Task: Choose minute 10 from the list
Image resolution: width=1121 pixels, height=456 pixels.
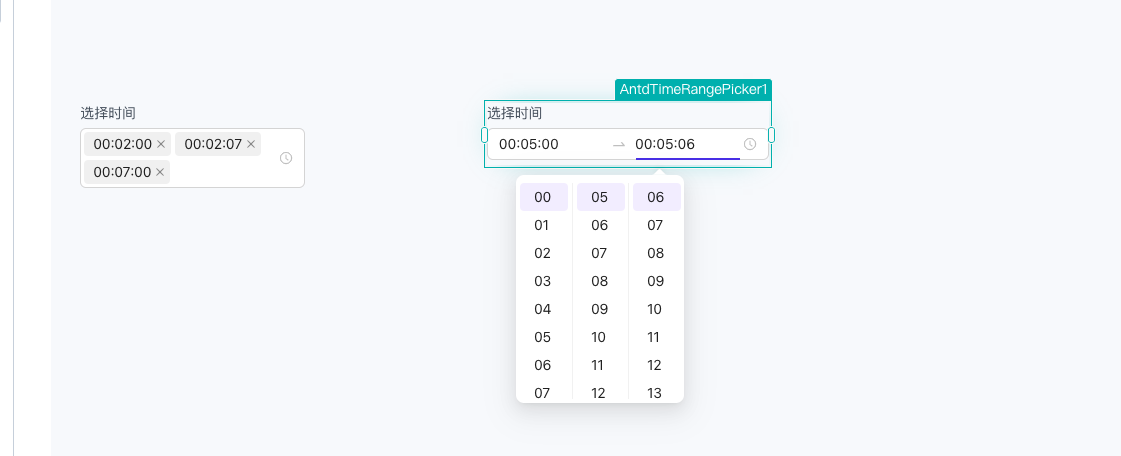Action: pos(601,337)
